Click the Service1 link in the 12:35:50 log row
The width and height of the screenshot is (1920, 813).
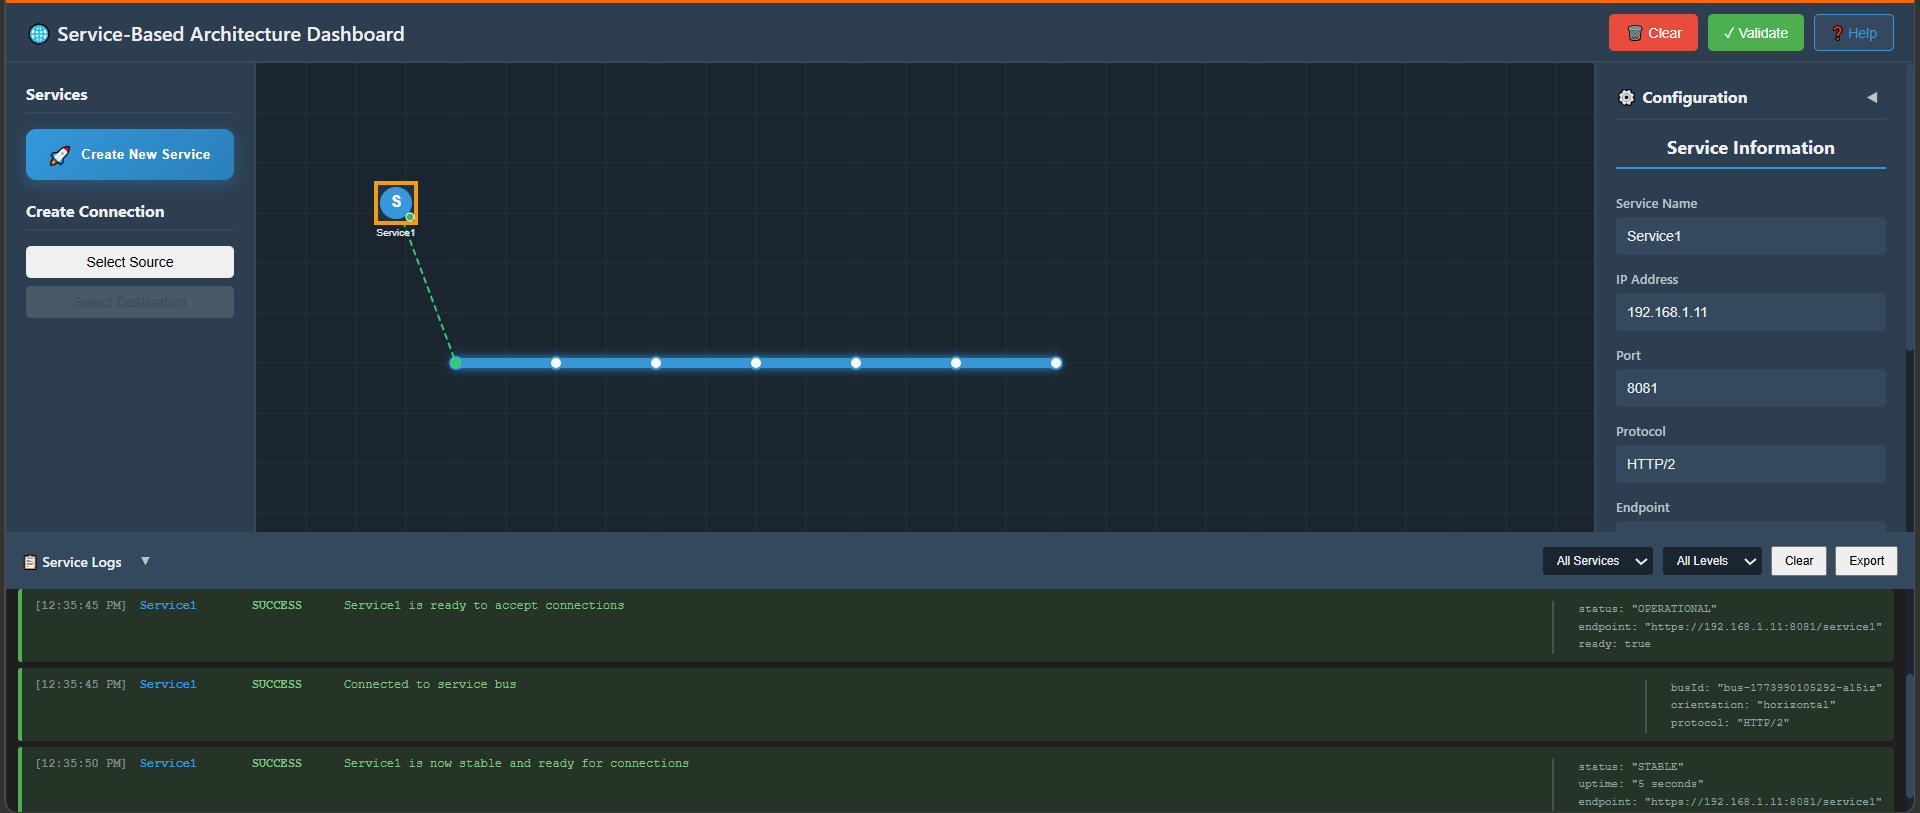click(168, 763)
